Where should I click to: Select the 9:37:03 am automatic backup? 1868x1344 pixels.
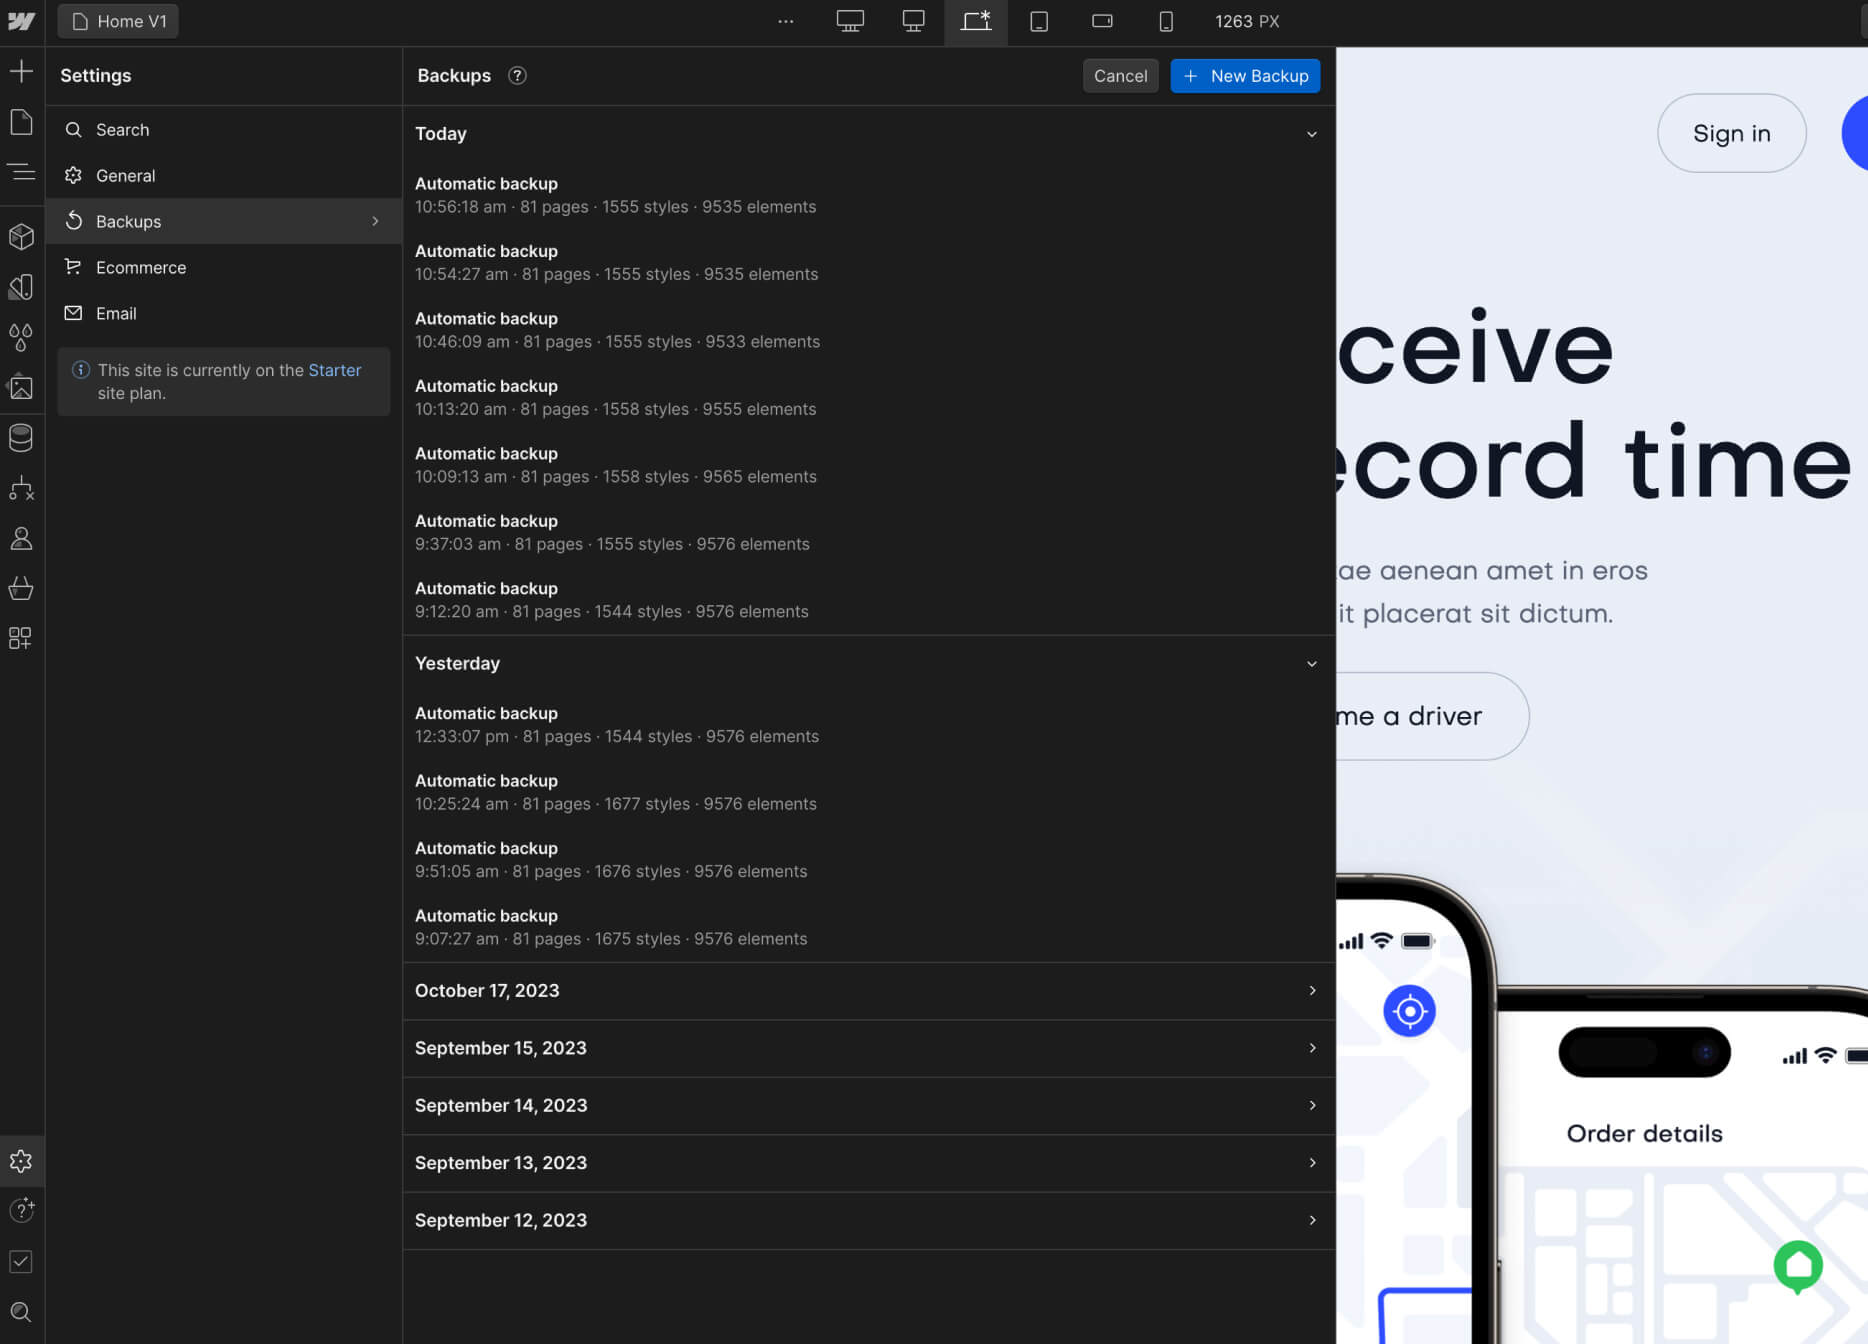(x=868, y=533)
